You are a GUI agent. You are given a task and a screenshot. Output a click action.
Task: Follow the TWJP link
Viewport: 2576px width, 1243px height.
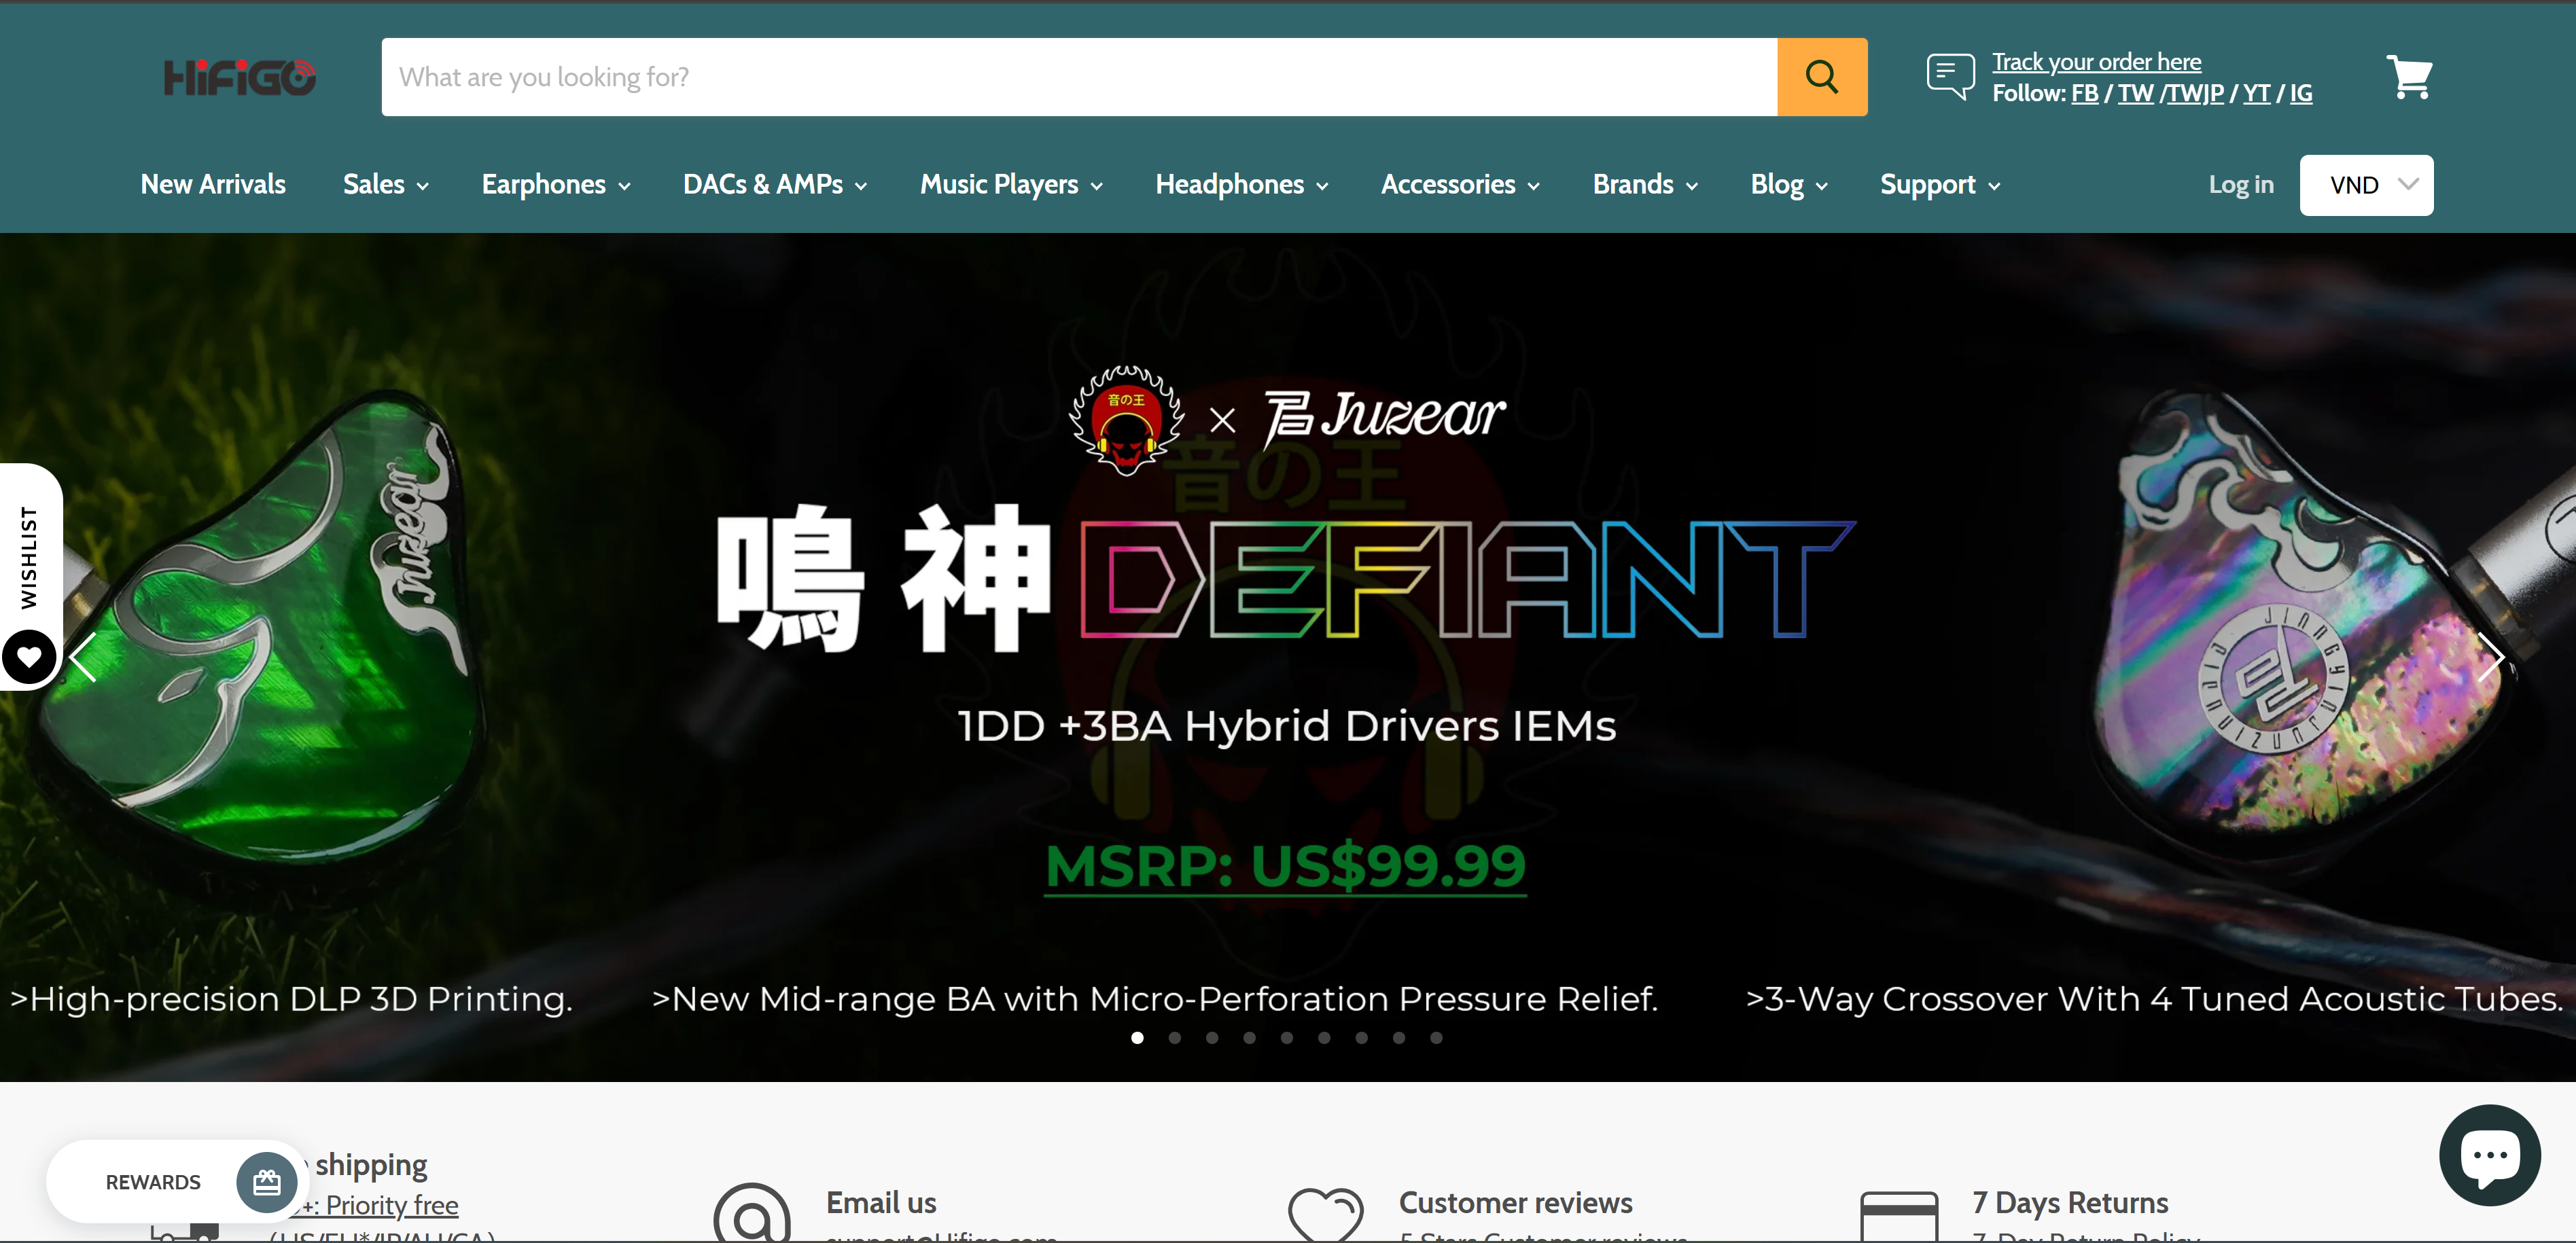2195,93
